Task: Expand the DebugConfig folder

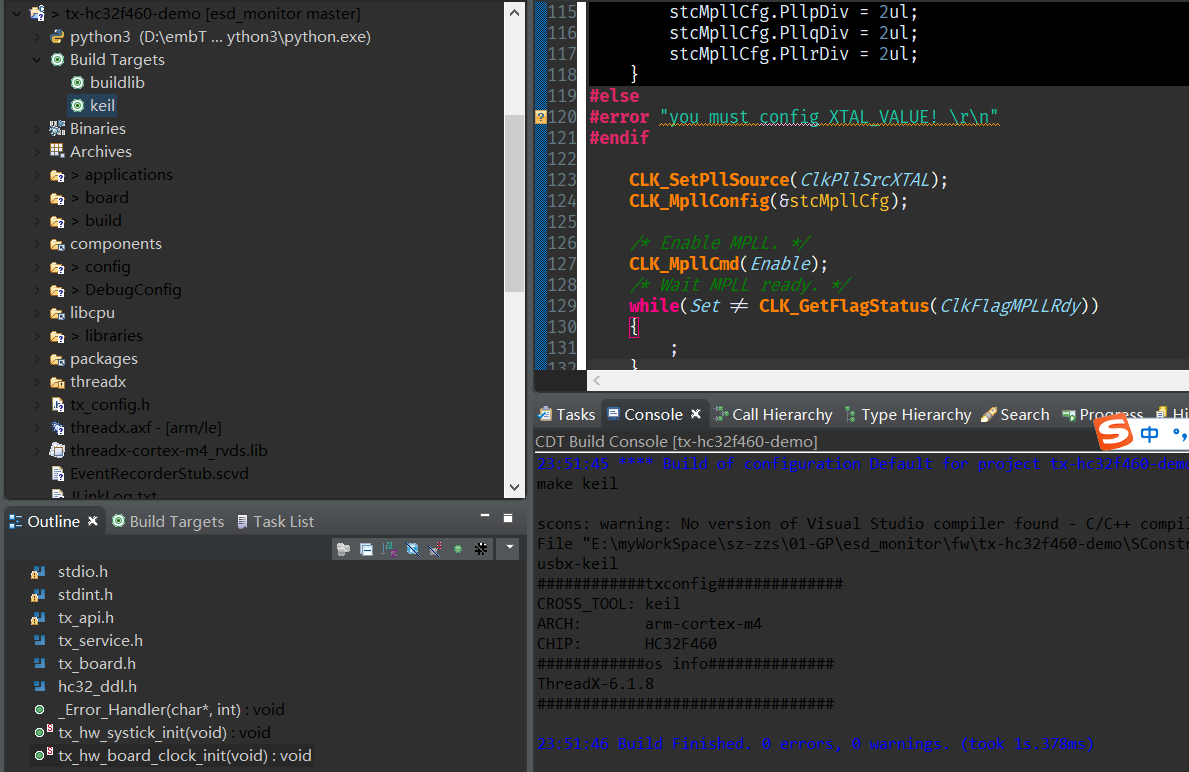Action: click(x=36, y=290)
